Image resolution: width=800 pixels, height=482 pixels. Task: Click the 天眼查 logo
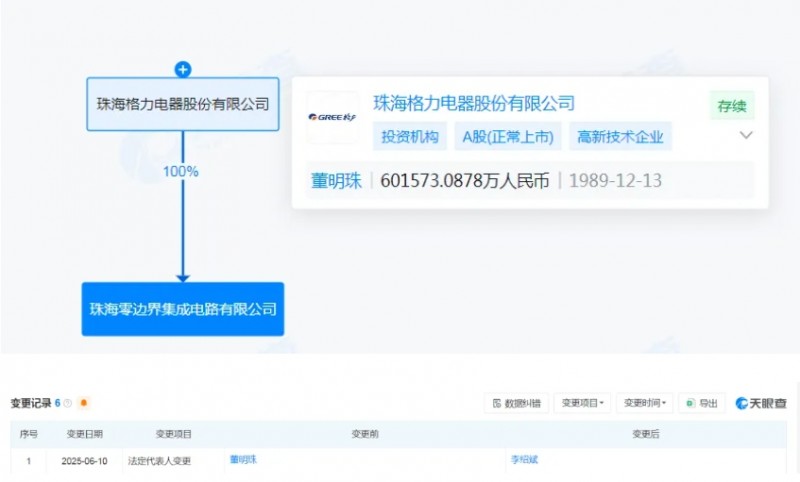pos(761,403)
